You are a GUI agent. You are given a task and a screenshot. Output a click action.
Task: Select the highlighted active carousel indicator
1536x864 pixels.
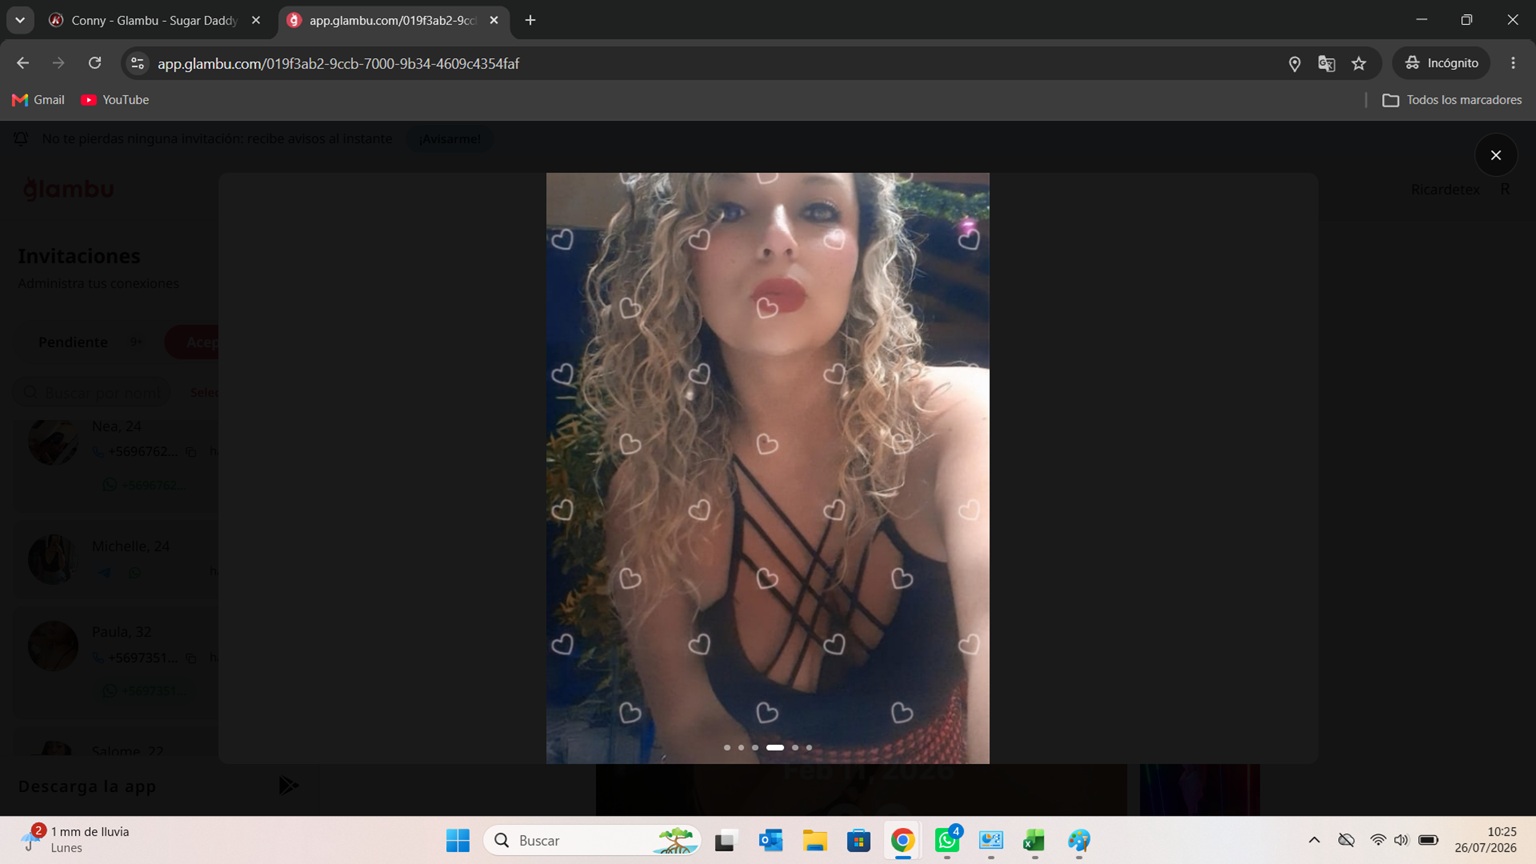point(775,747)
